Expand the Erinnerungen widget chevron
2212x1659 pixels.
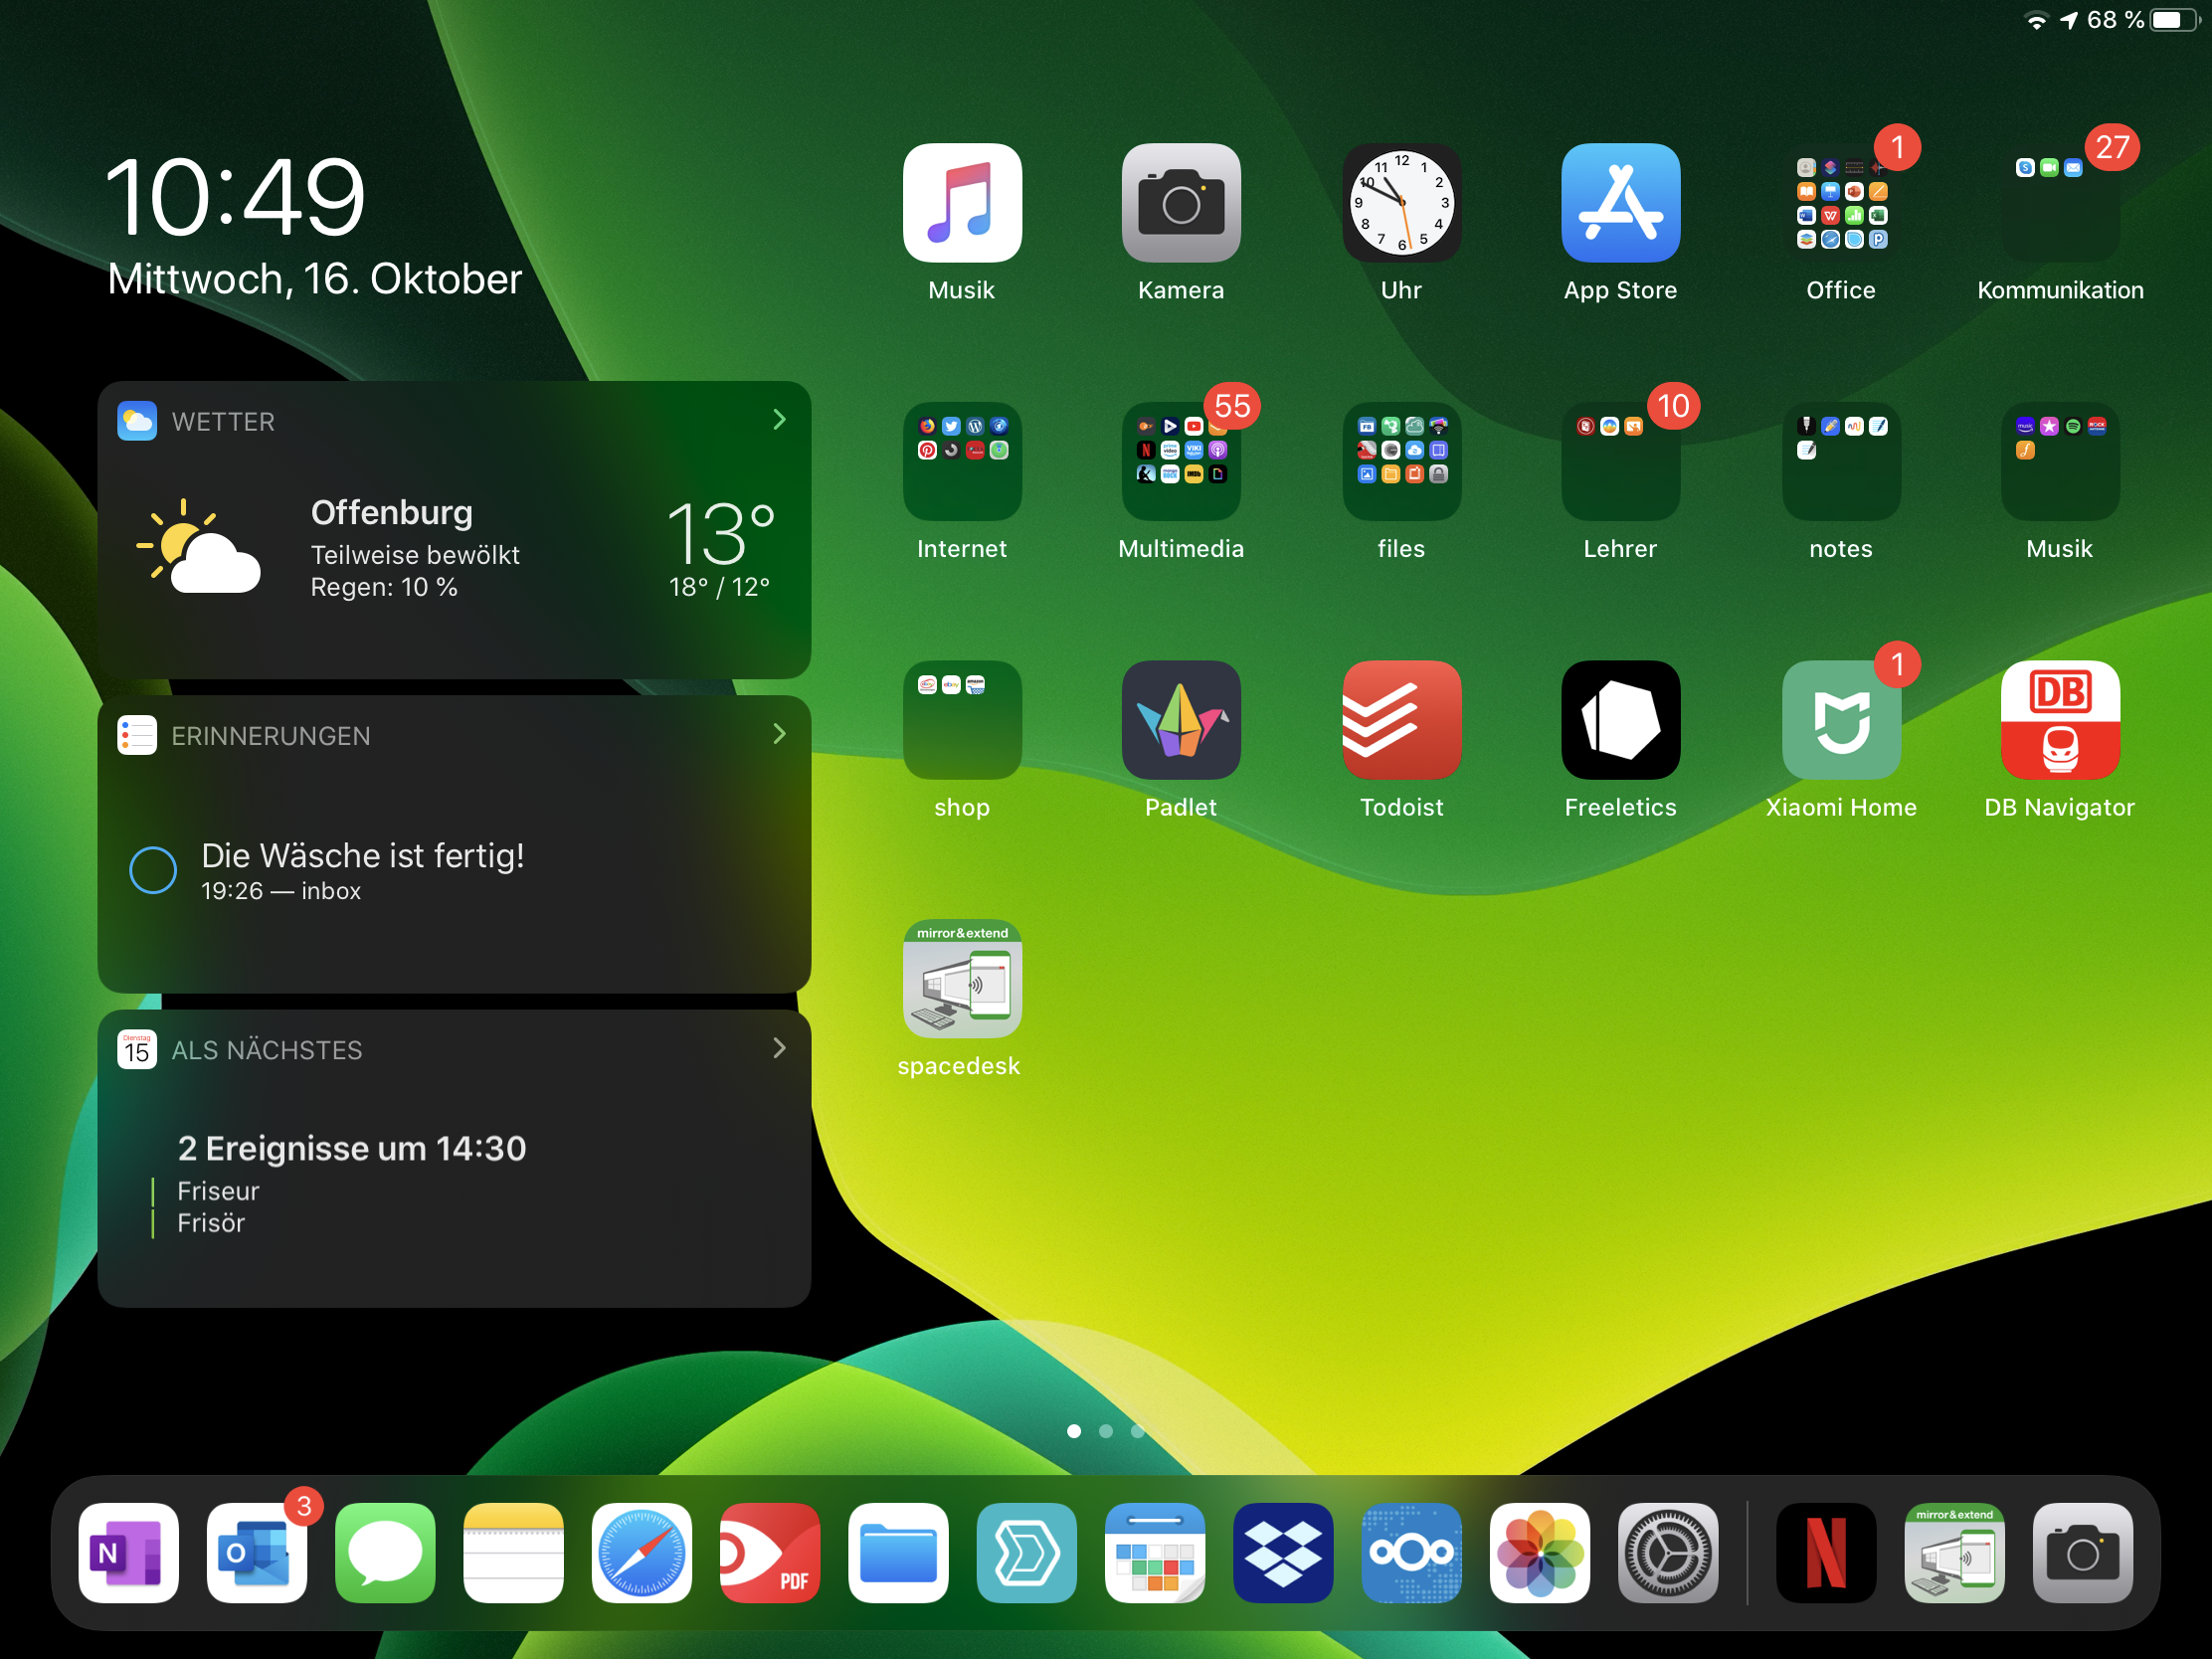click(x=779, y=734)
